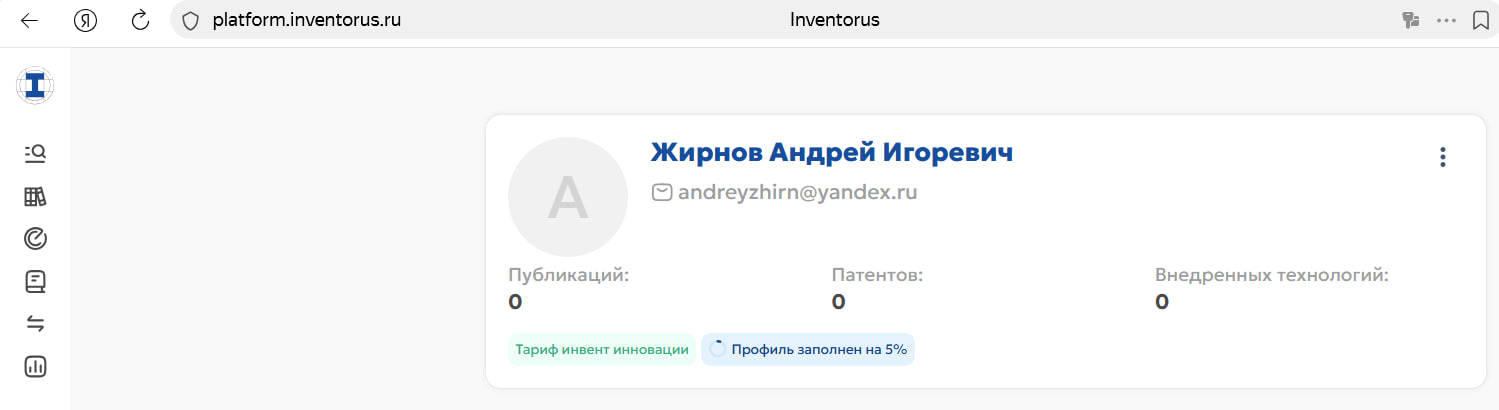Open the profile card three-dot menu
This screenshot has height=410, width=1499.
click(x=1441, y=157)
